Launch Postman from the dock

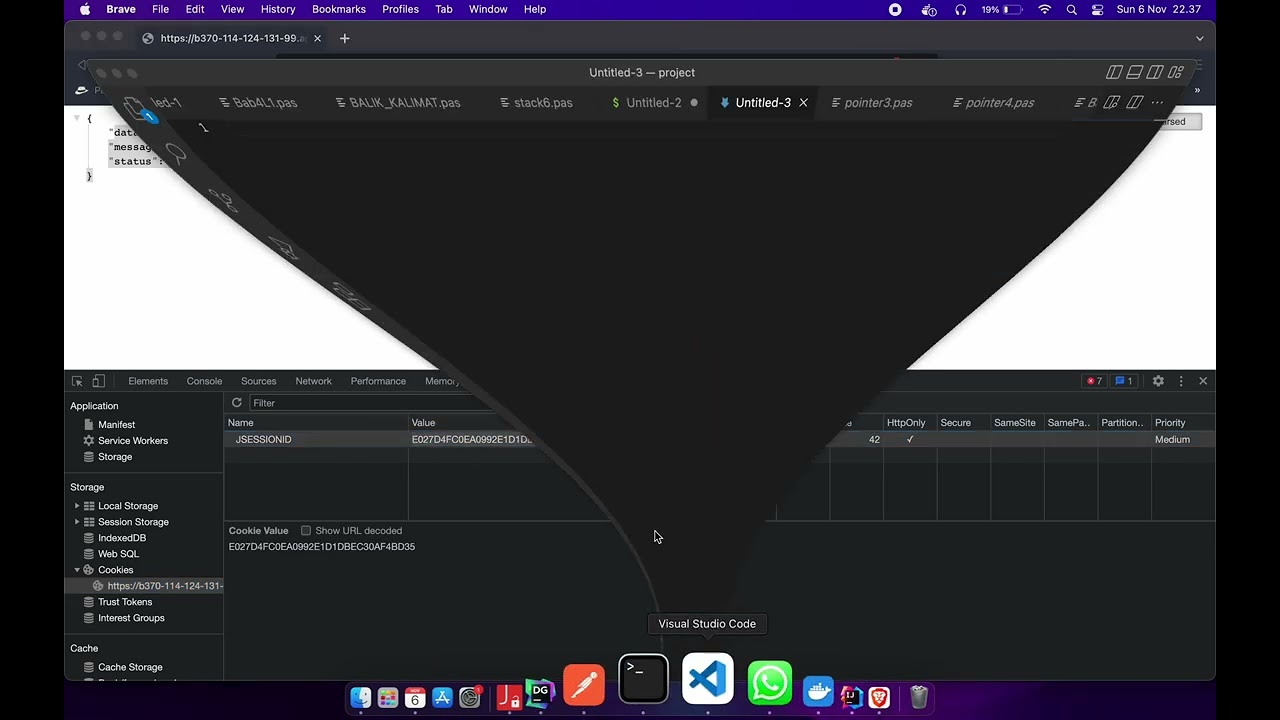point(584,685)
